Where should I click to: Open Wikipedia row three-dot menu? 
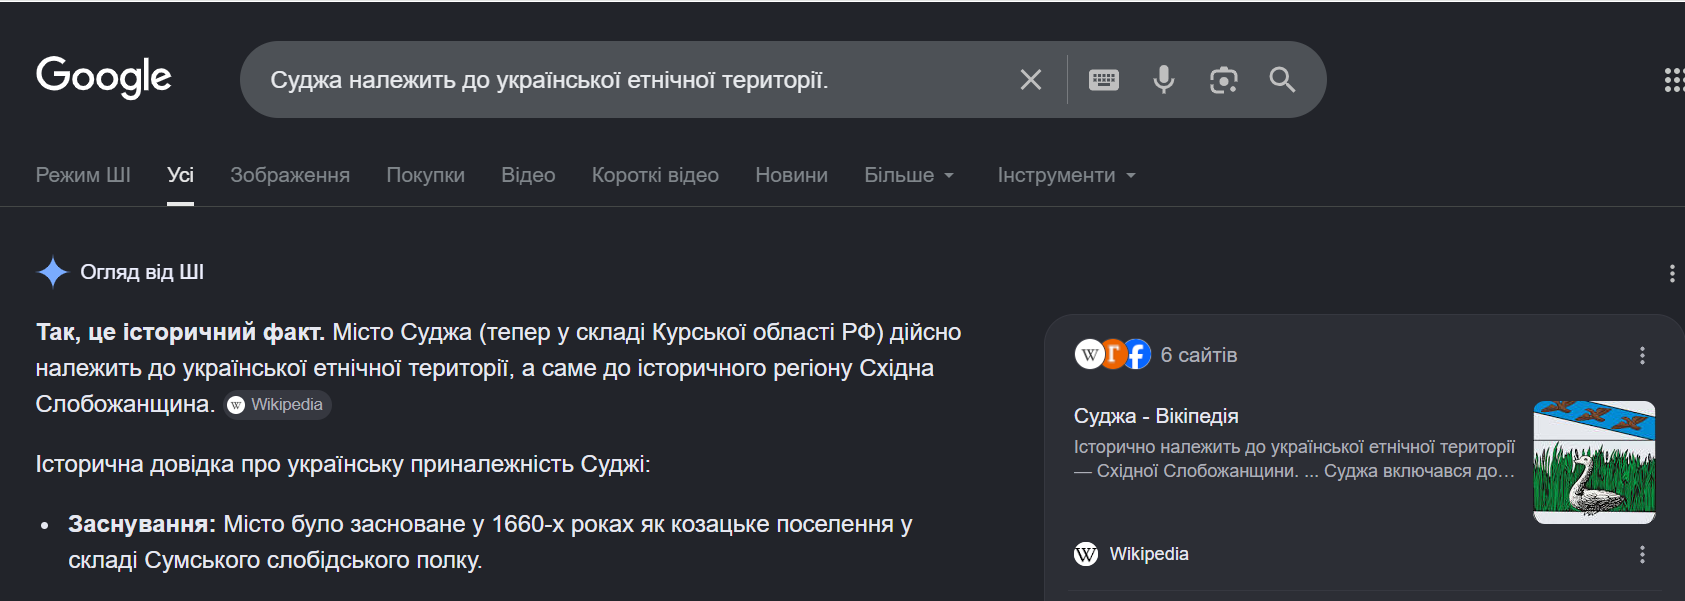pos(1642,554)
